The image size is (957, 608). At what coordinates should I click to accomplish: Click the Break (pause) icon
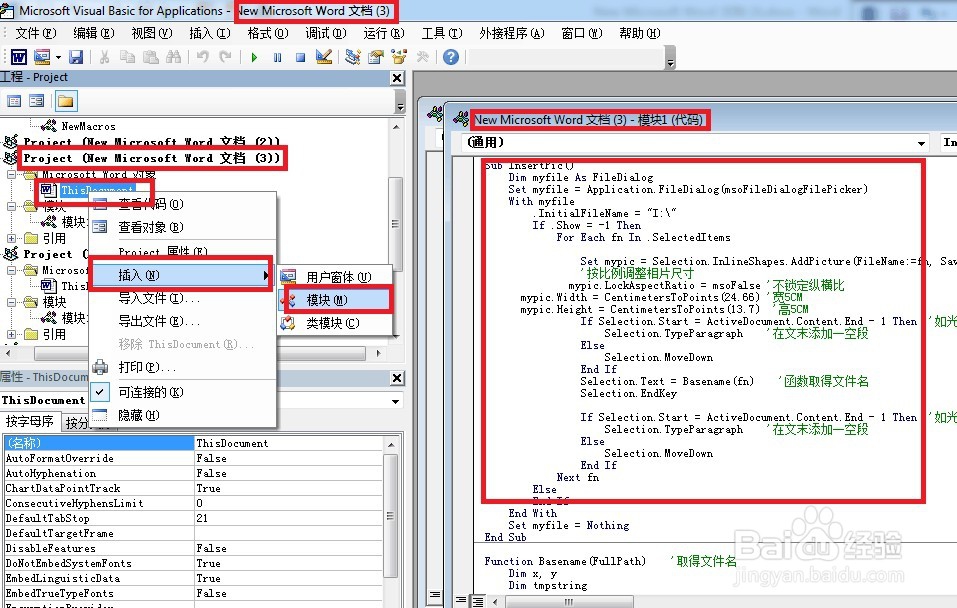pyautogui.click(x=278, y=57)
